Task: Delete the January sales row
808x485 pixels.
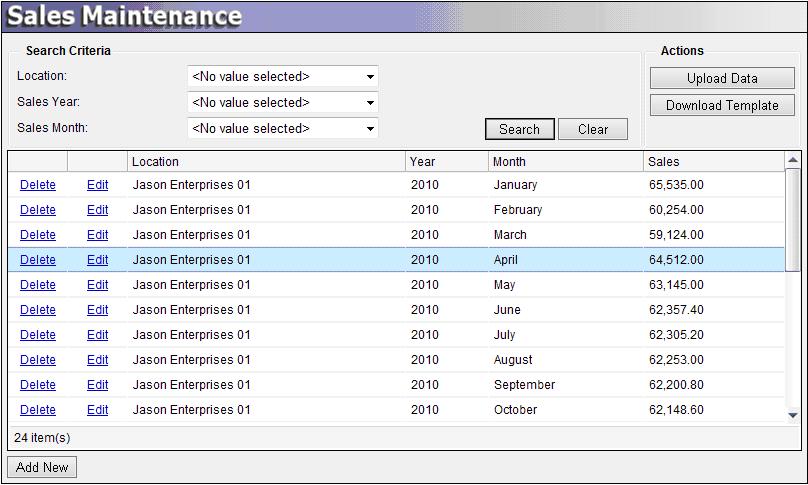Action: 38,185
